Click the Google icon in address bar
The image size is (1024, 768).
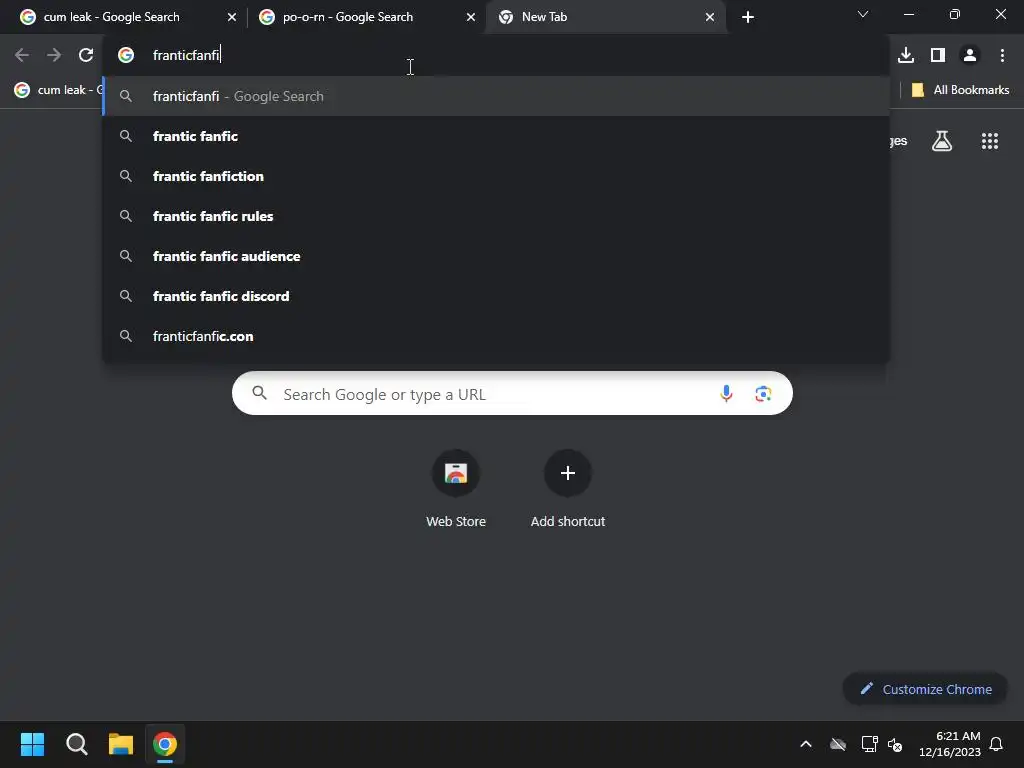point(126,56)
